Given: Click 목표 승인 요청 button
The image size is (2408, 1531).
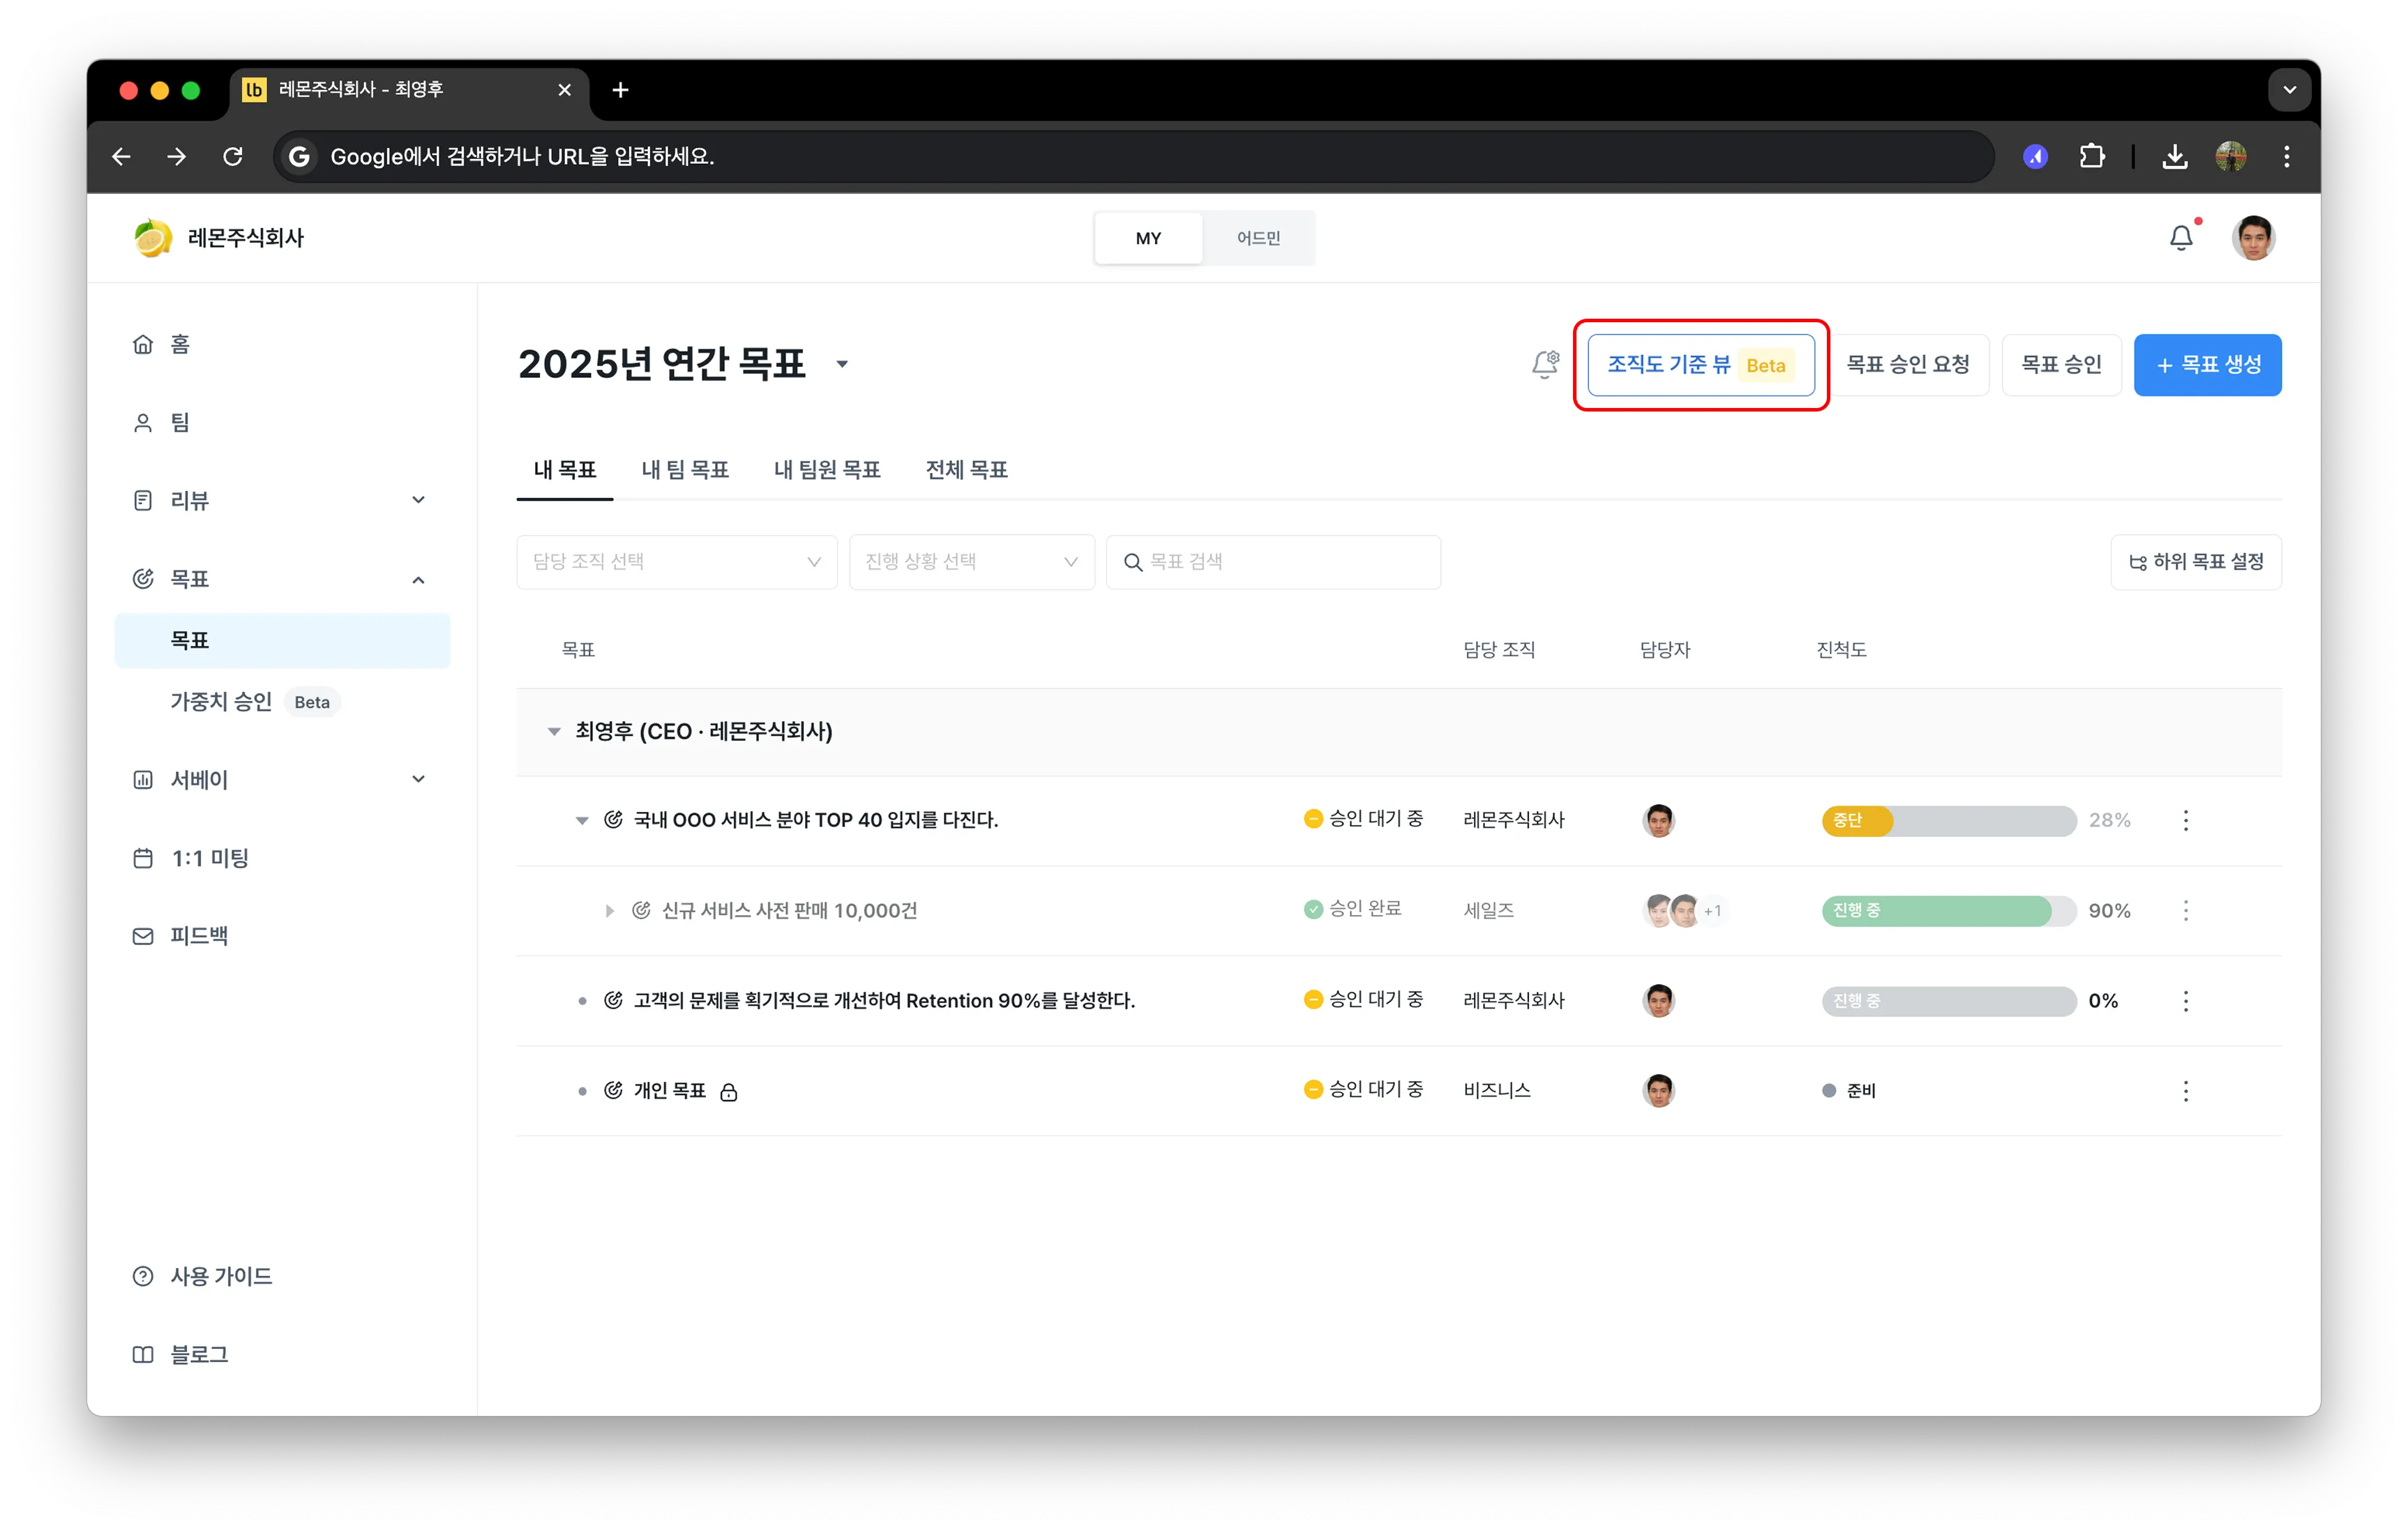Looking at the screenshot, I should [1908, 365].
